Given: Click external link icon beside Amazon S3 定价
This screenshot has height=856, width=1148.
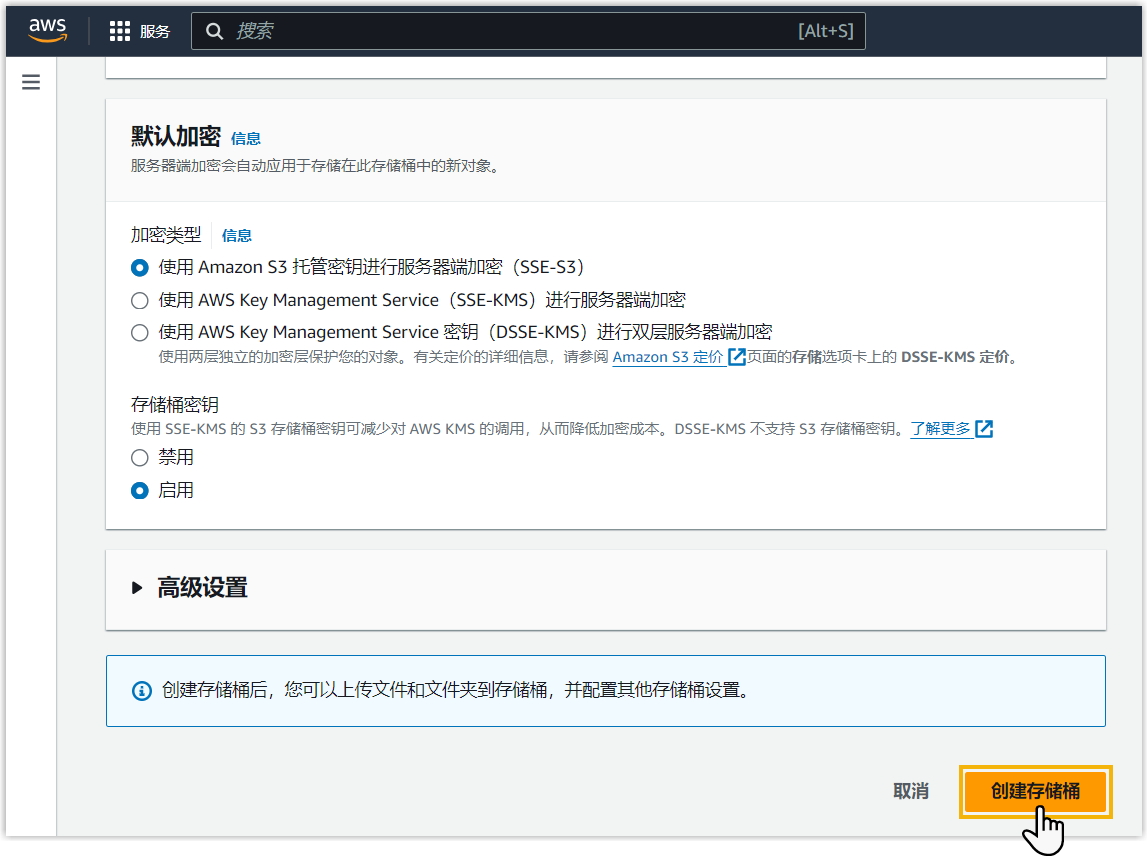Looking at the screenshot, I should [x=737, y=357].
